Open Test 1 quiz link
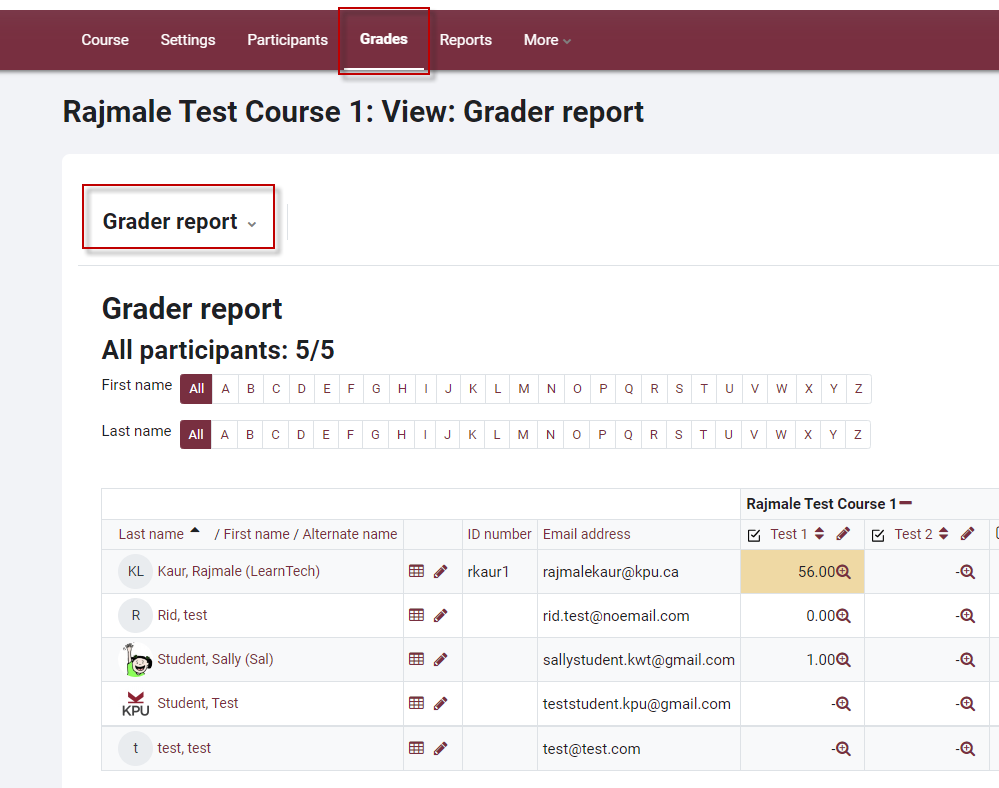Image resolution: width=999 pixels, height=788 pixels. [x=789, y=534]
